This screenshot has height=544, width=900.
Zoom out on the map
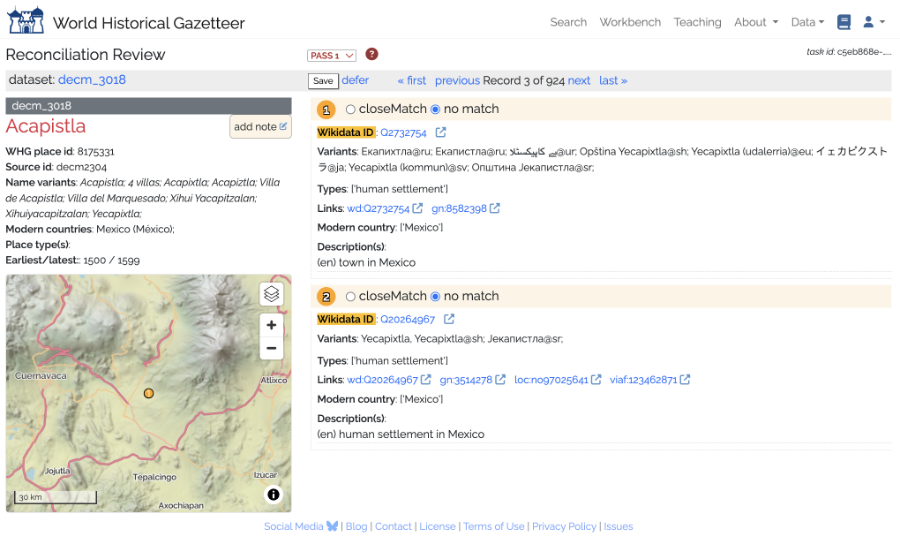tap(271, 348)
